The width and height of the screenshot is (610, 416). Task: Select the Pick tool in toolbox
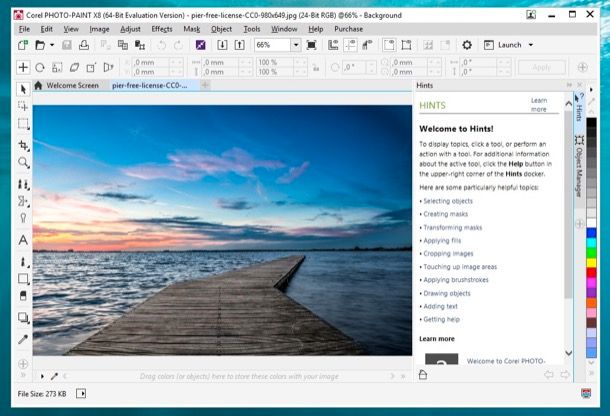point(23,90)
